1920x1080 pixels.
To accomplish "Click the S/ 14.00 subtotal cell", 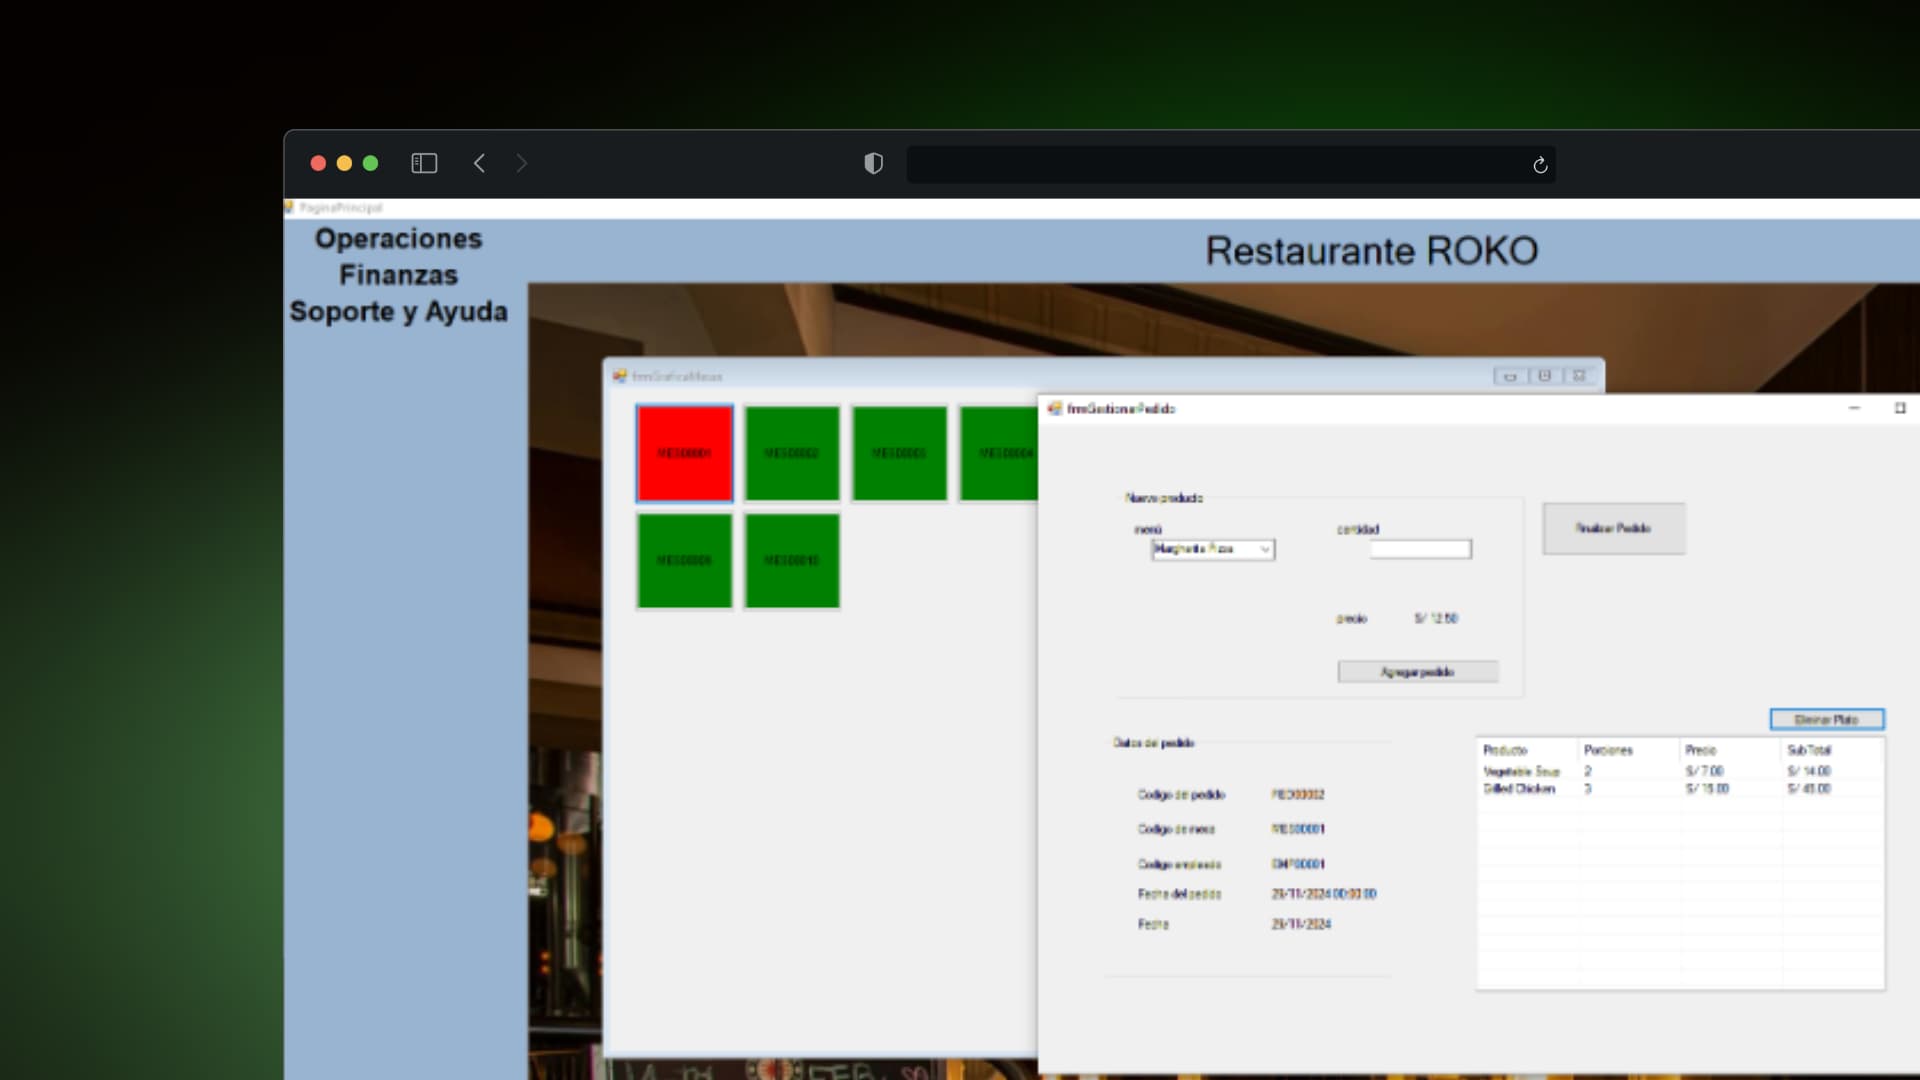I will pyautogui.click(x=1809, y=771).
